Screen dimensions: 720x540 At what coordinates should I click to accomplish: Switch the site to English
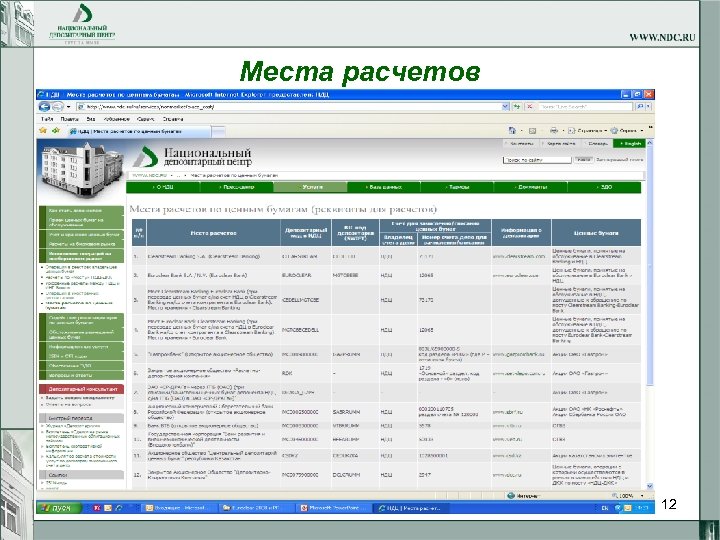click(x=629, y=144)
